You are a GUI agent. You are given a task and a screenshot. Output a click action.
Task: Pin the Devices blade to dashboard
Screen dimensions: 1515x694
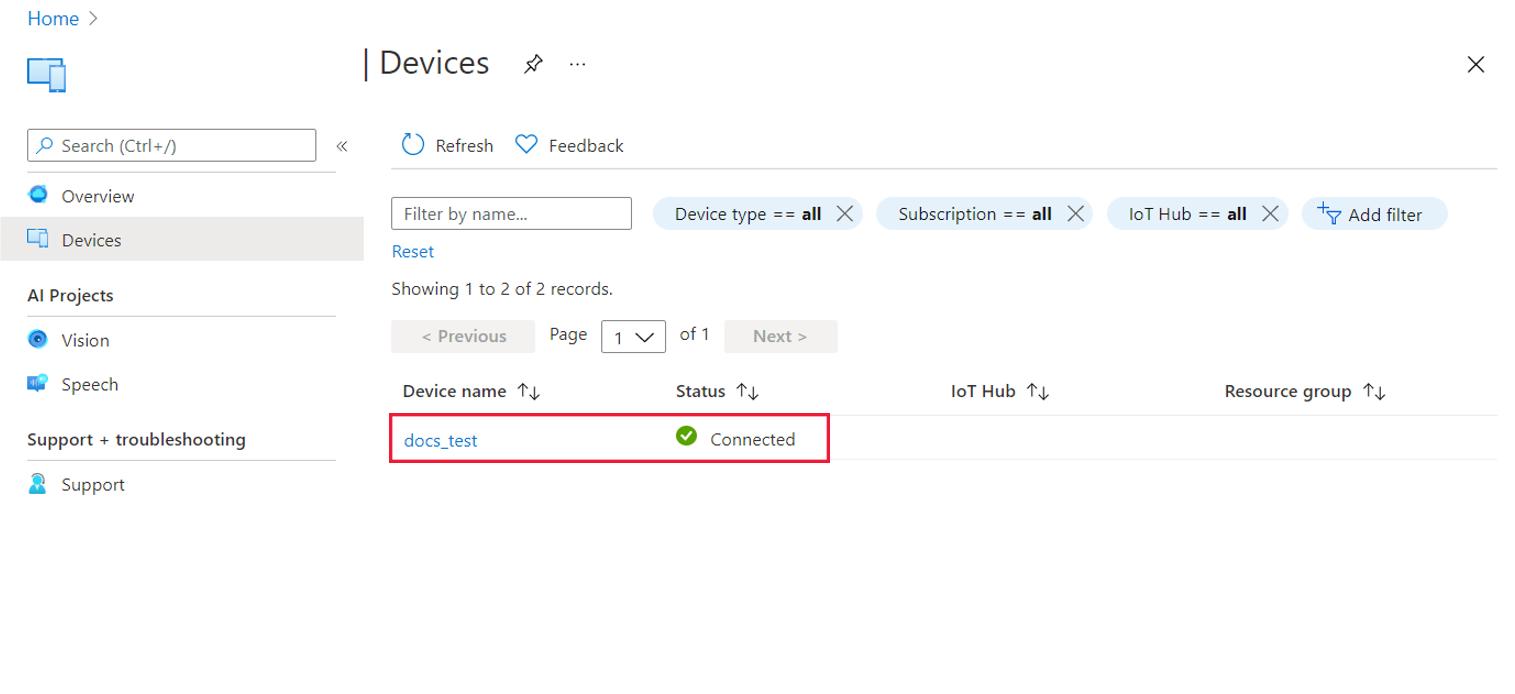(533, 65)
